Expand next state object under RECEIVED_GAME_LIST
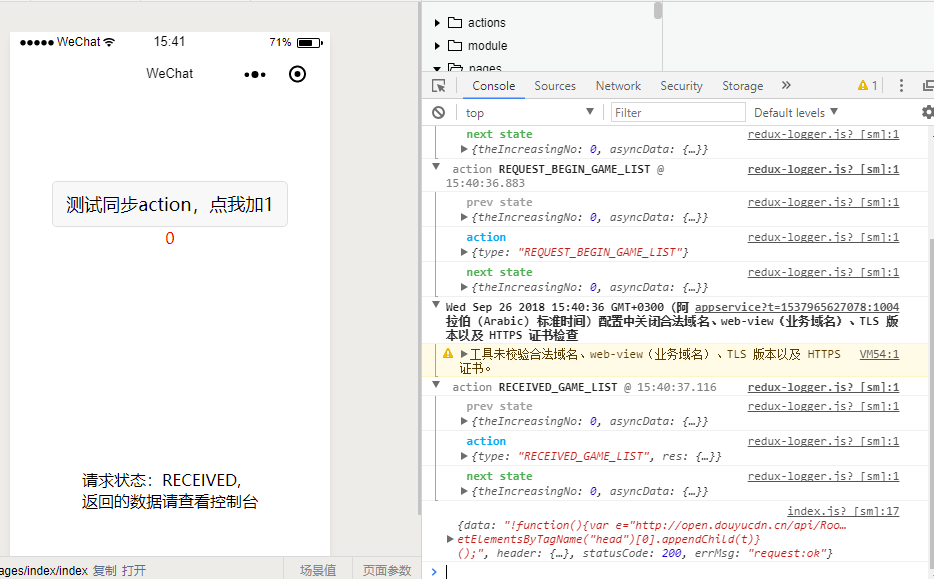The image size is (934, 579). pyautogui.click(x=464, y=491)
